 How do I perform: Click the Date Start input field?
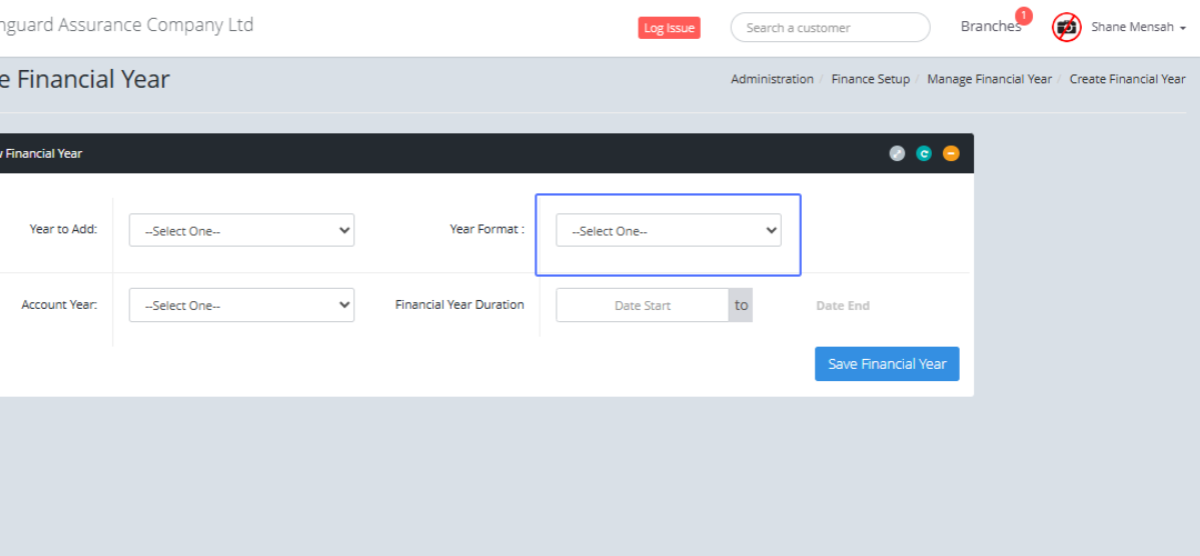[642, 305]
